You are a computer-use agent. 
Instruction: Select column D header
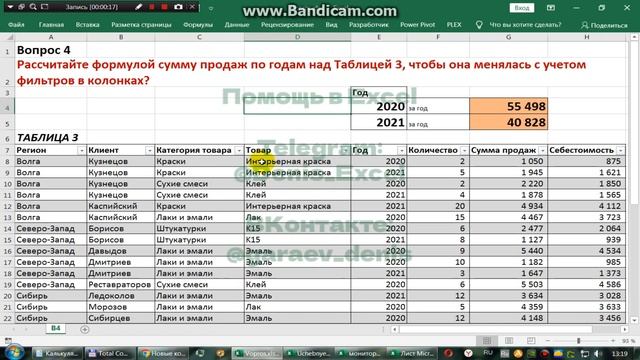coord(297,37)
